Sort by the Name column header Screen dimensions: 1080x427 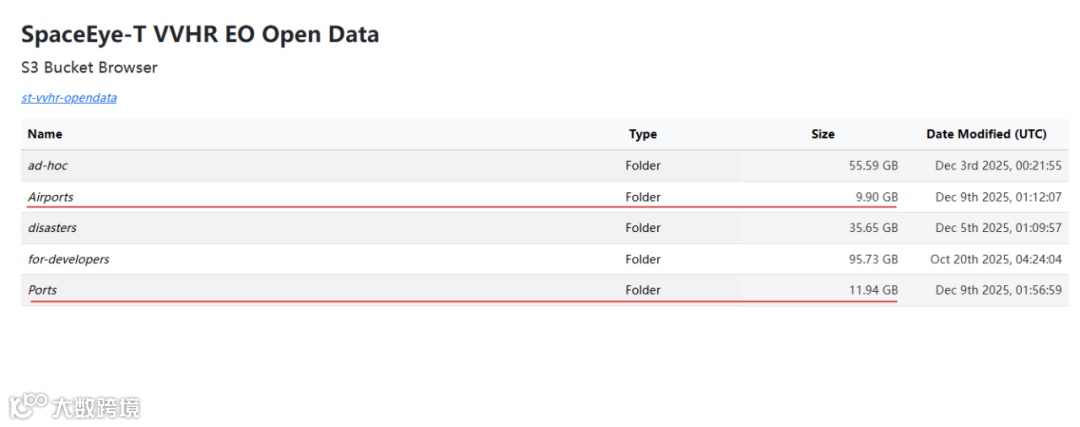click(45, 134)
